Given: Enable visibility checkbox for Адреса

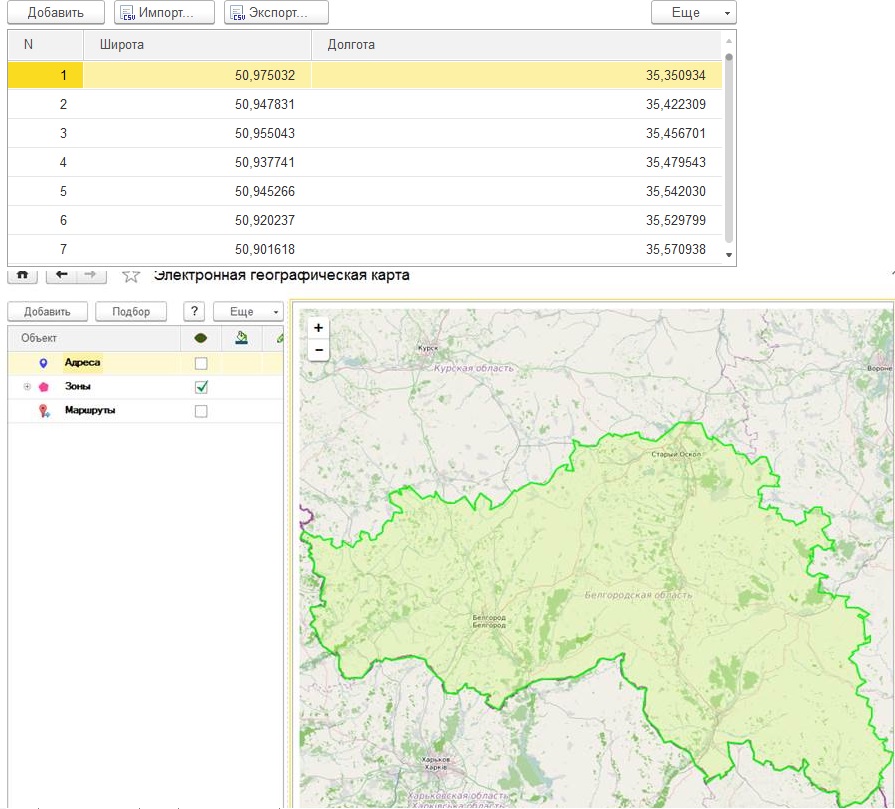Looking at the screenshot, I should click(201, 363).
